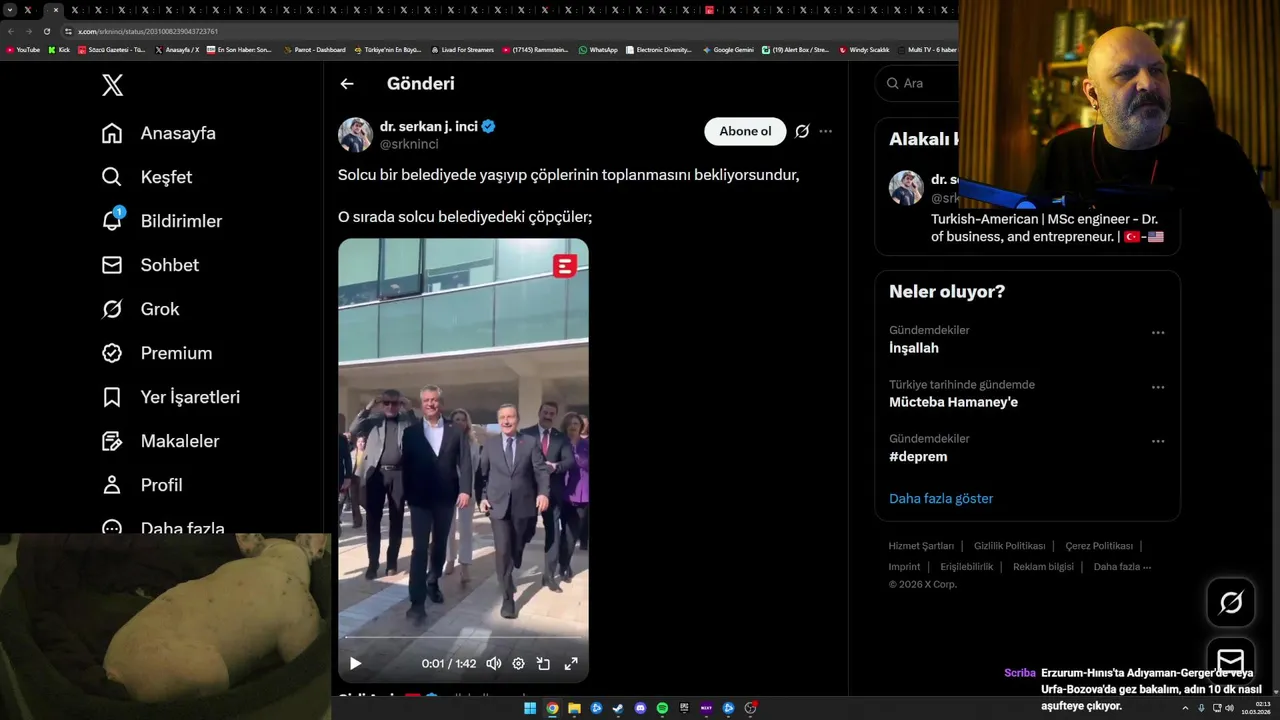Open Spotify from the taskbar
1280x720 pixels.
pyautogui.click(x=662, y=708)
